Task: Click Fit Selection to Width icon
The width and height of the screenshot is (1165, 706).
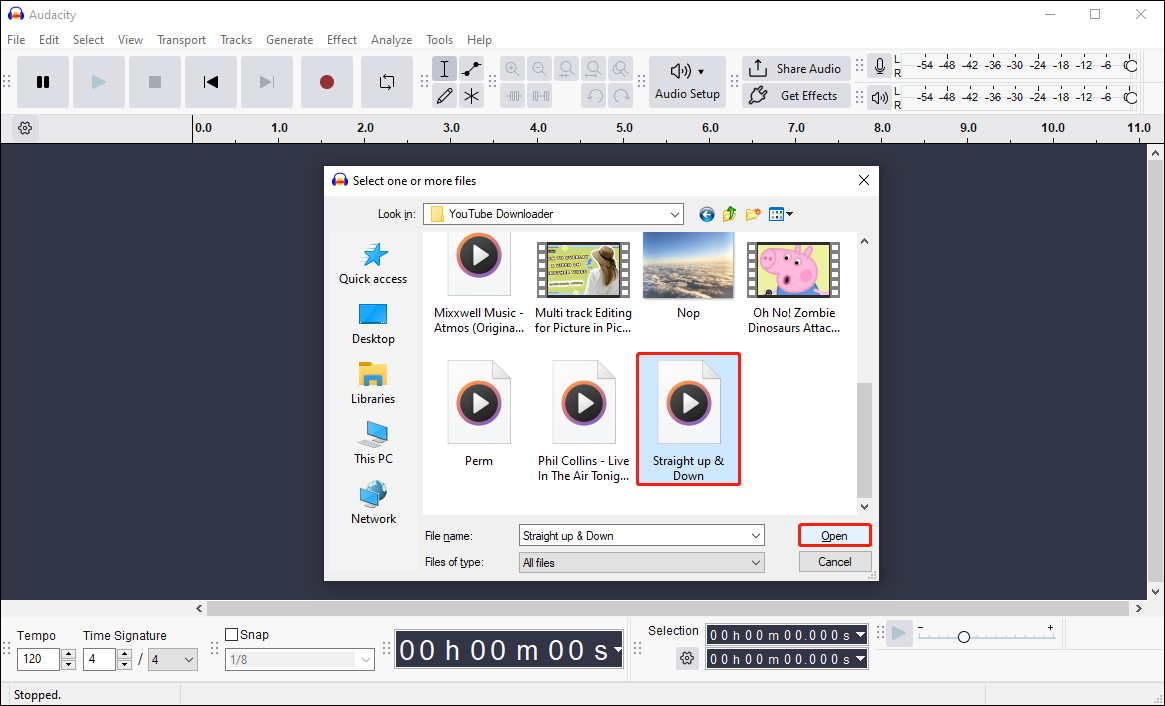Action: 566,69
